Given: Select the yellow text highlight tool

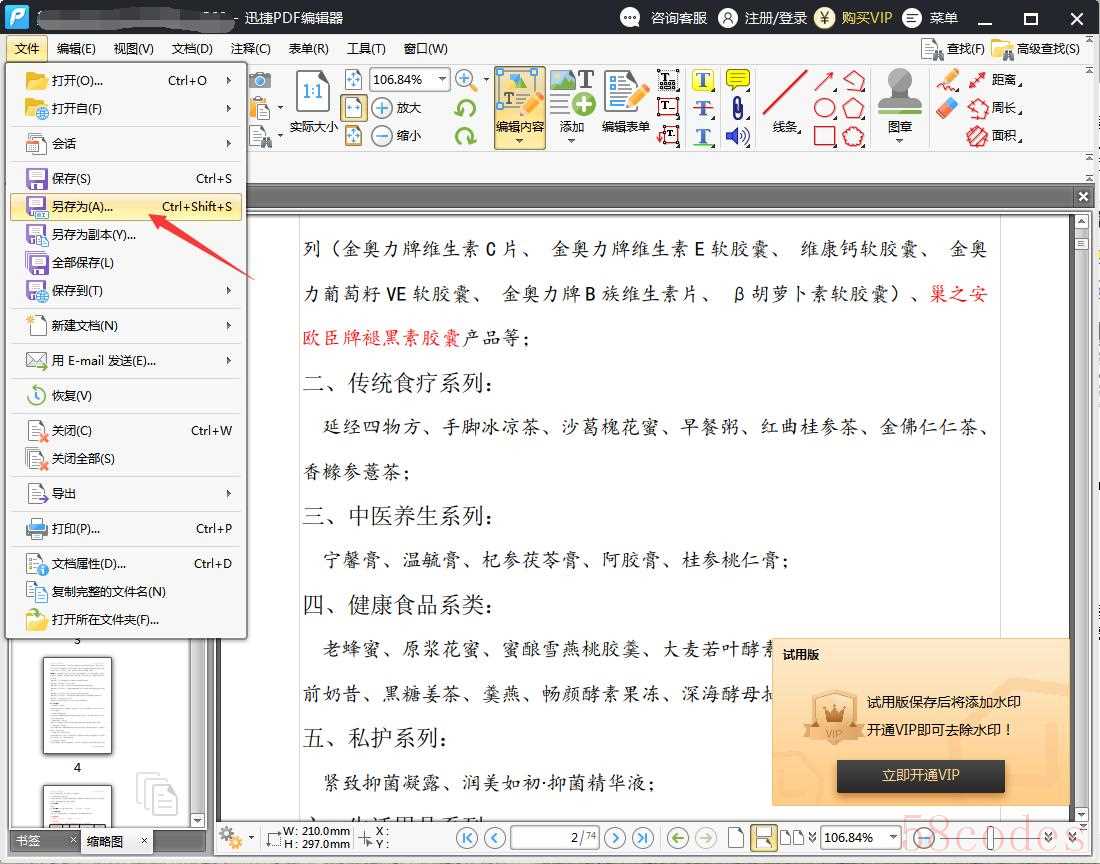Looking at the screenshot, I should click(x=704, y=80).
